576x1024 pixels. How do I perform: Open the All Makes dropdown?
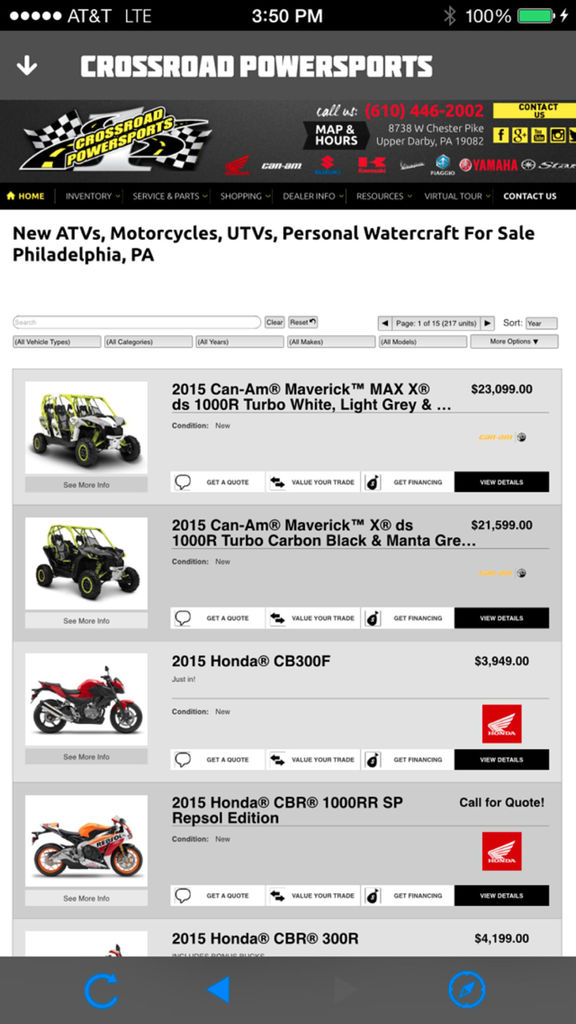click(331, 342)
